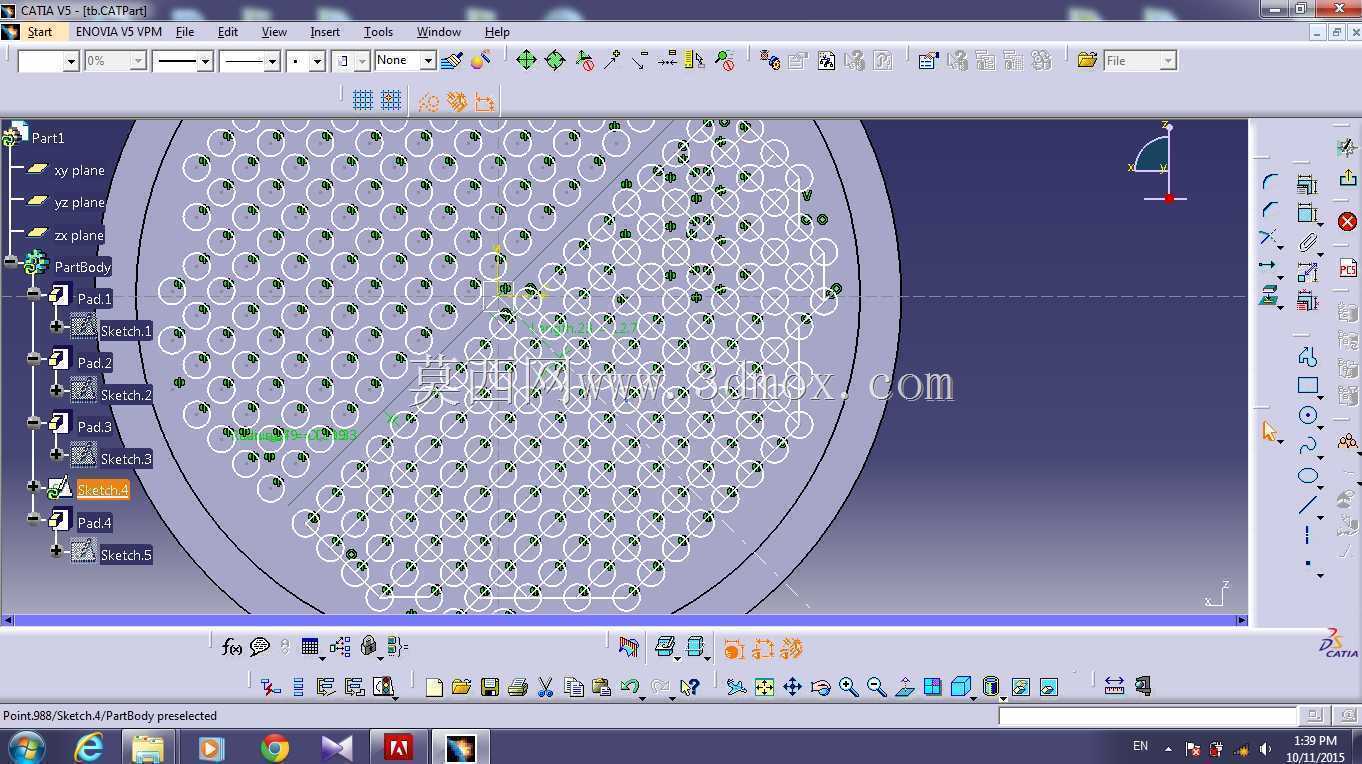This screenshot has width=1362, height=764.
Task: Click the Formula f(x) icon
Action: click(x=232, y=648)
